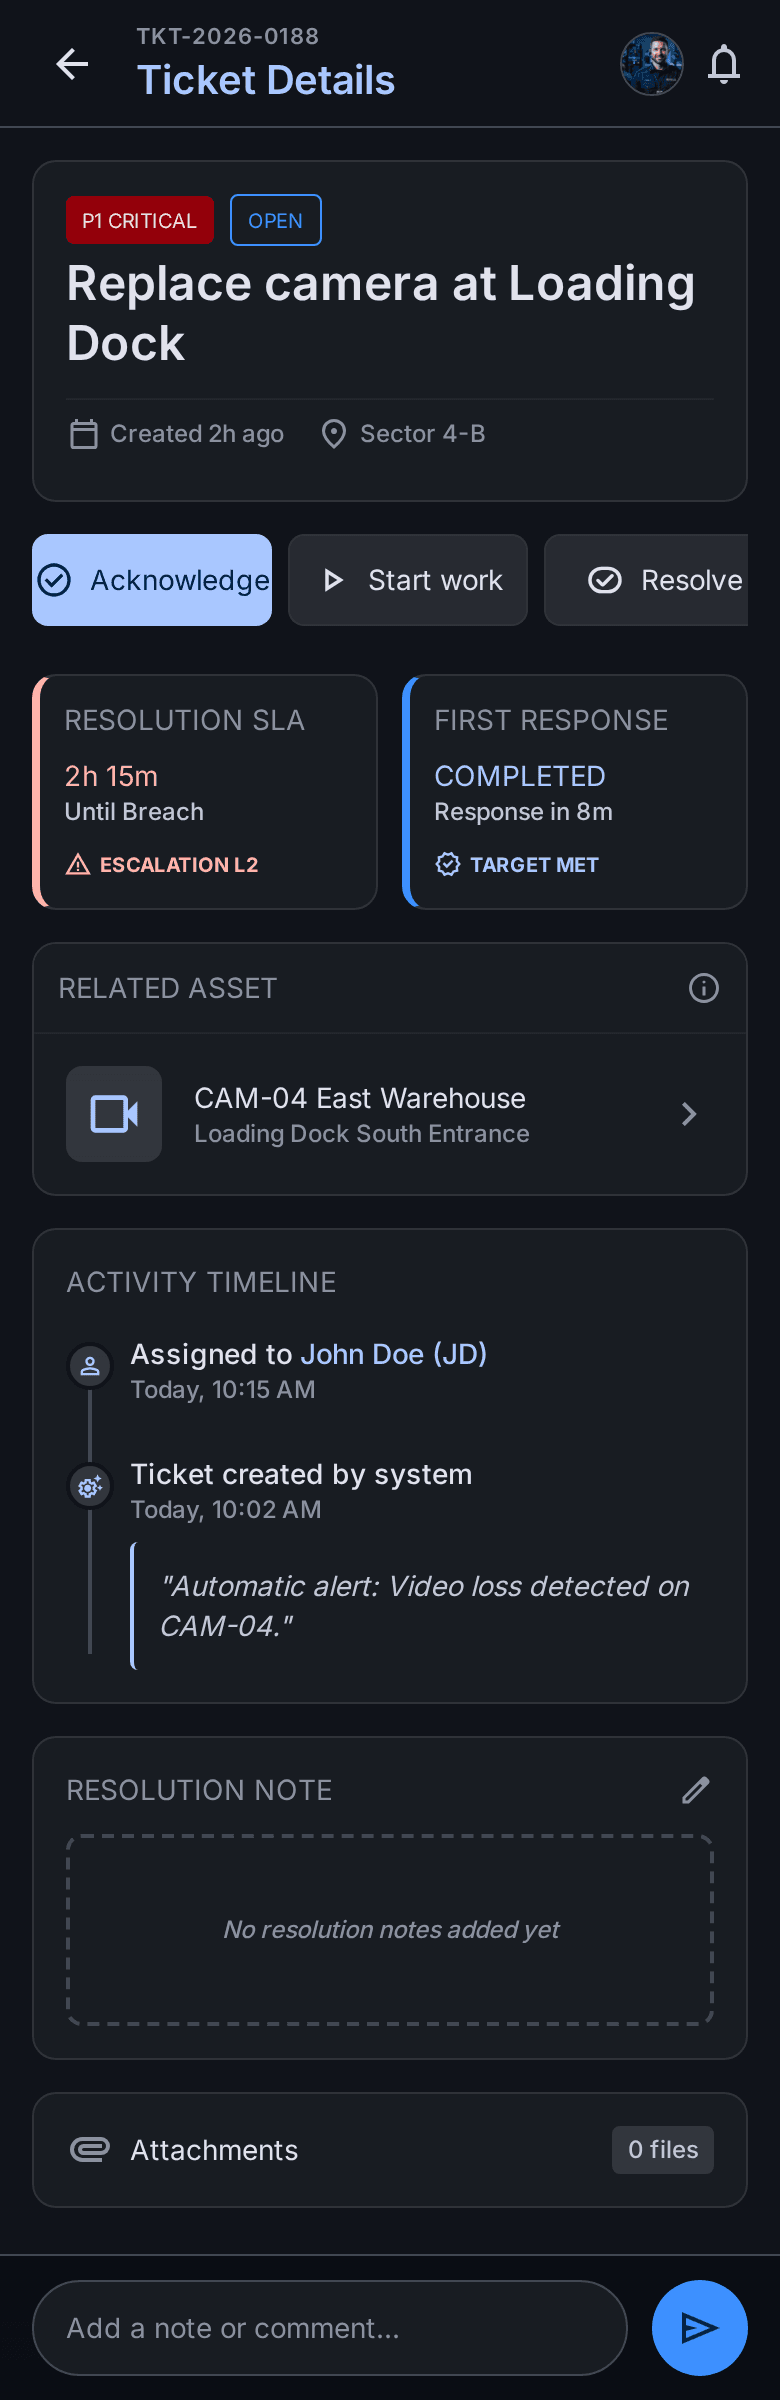Image resolution: width=780 pixels, height=2400 pixels.
Task: Open the 0 files attachments badge
Action: (x=663, y=2150)
